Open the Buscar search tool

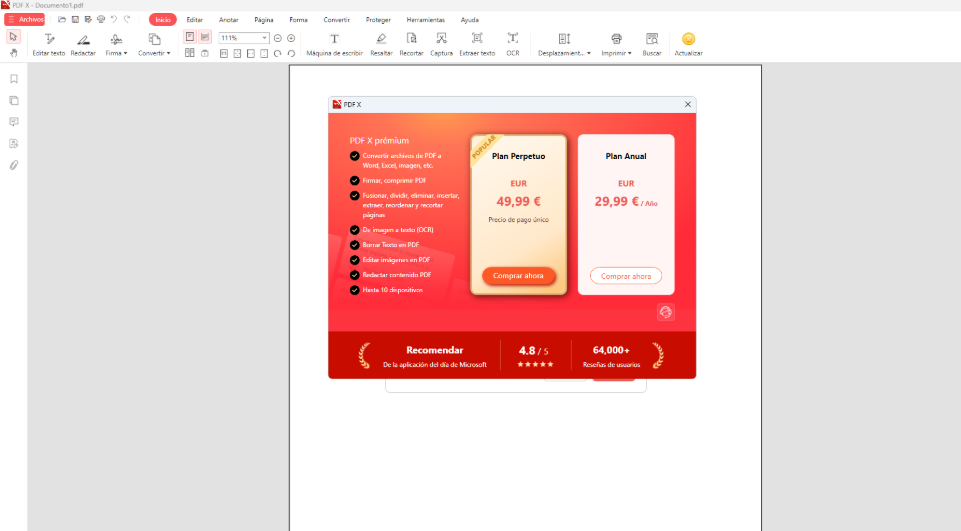(652, 45)
